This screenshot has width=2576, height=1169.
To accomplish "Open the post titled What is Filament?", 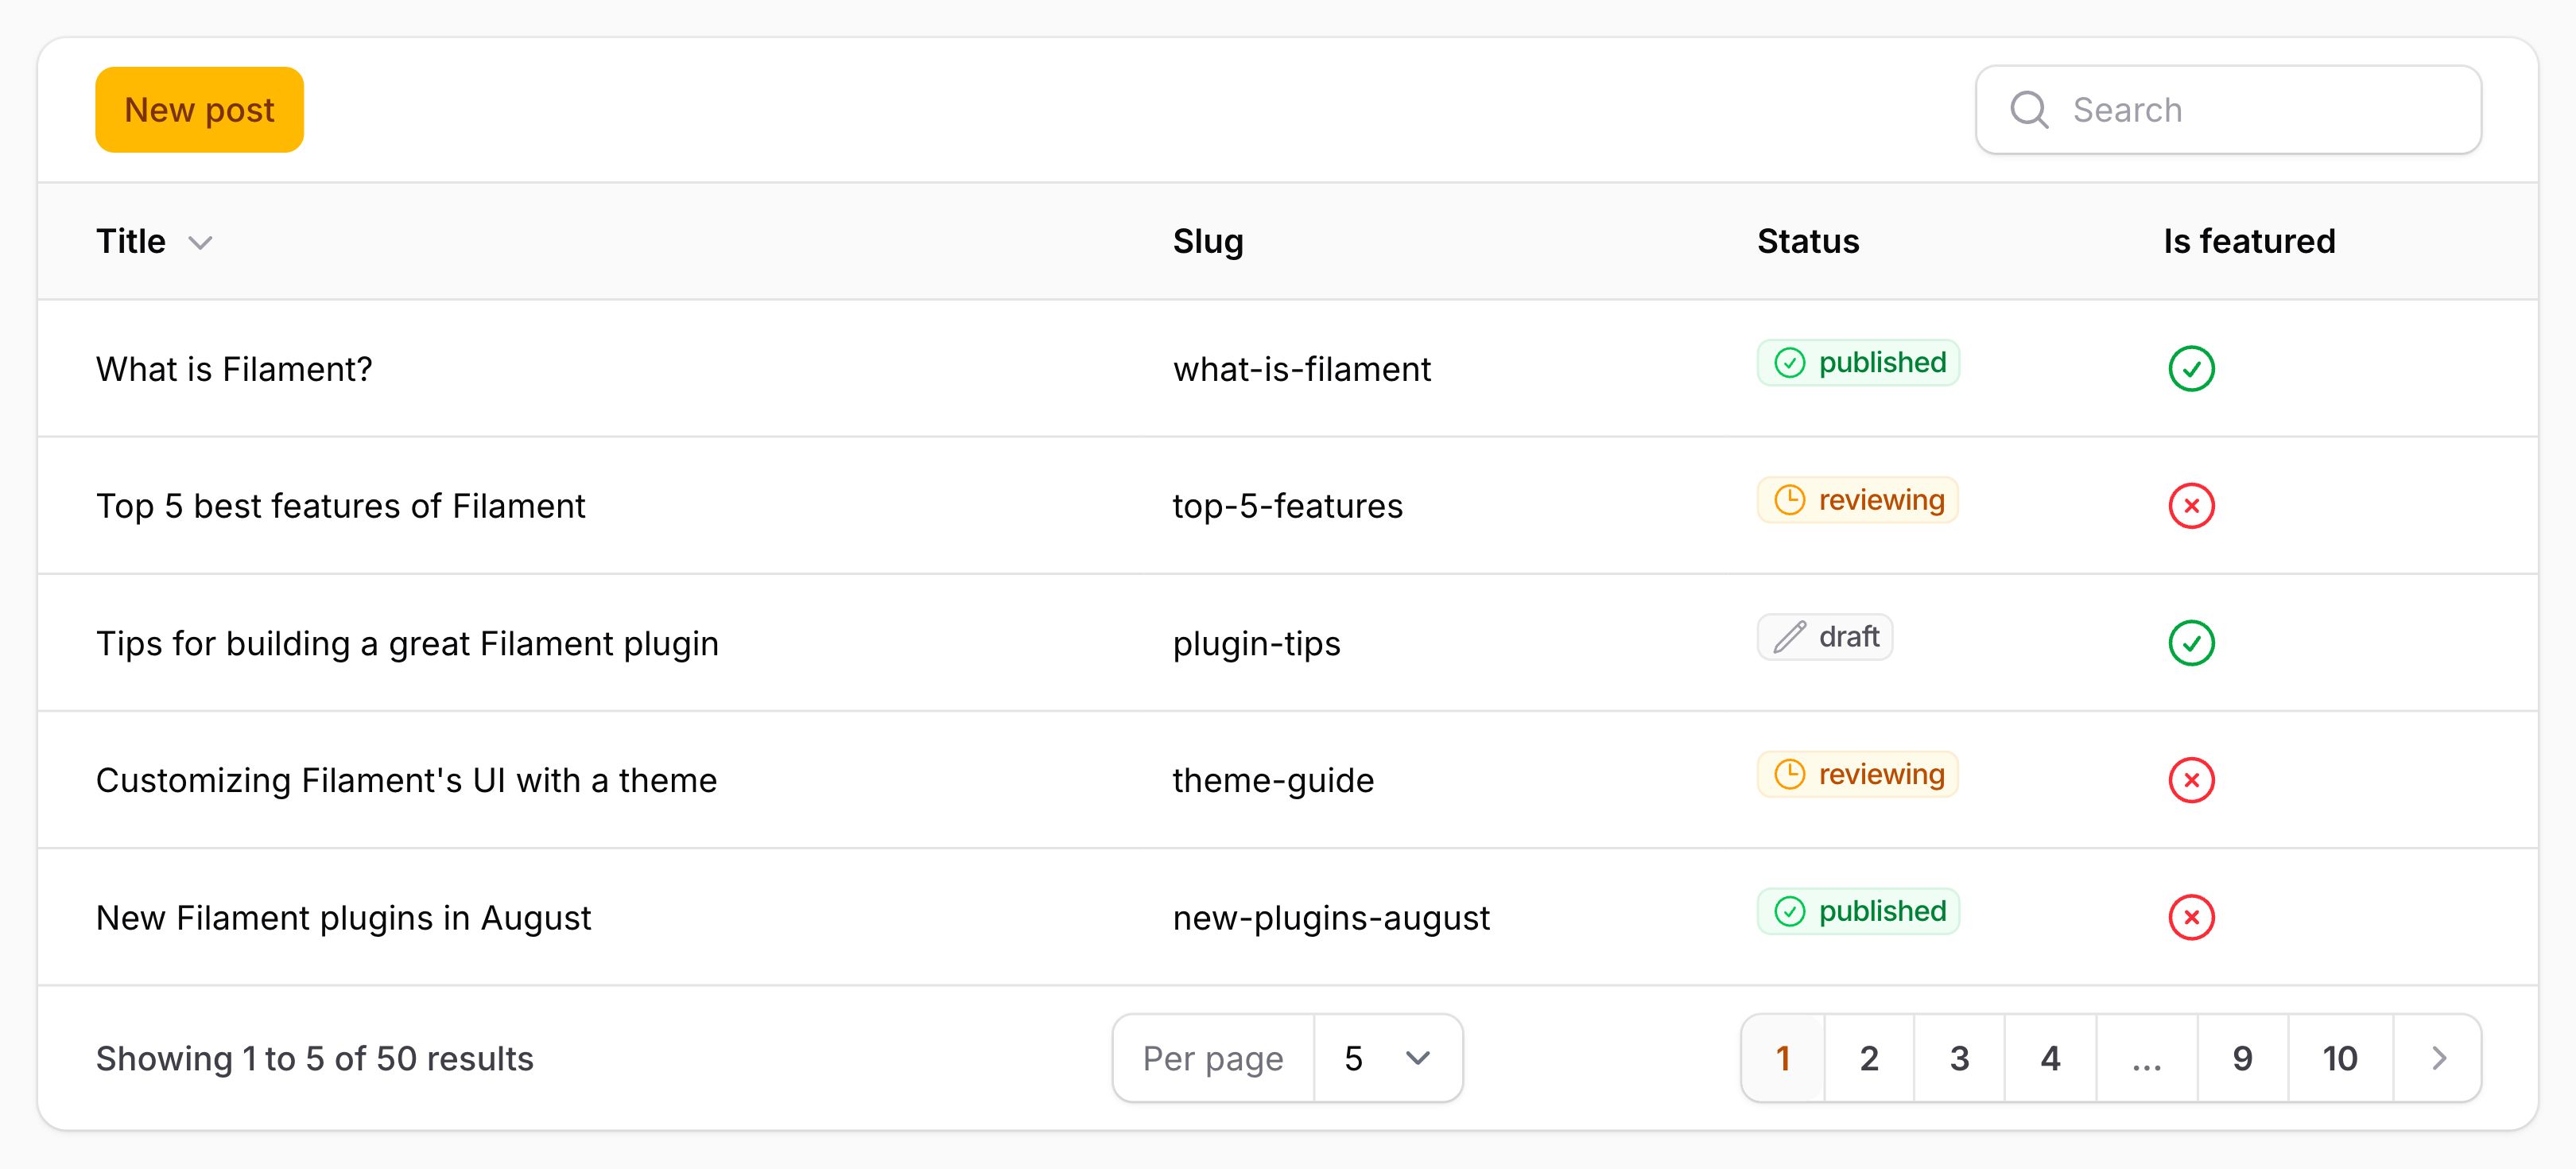I will (x=233, y=368).
